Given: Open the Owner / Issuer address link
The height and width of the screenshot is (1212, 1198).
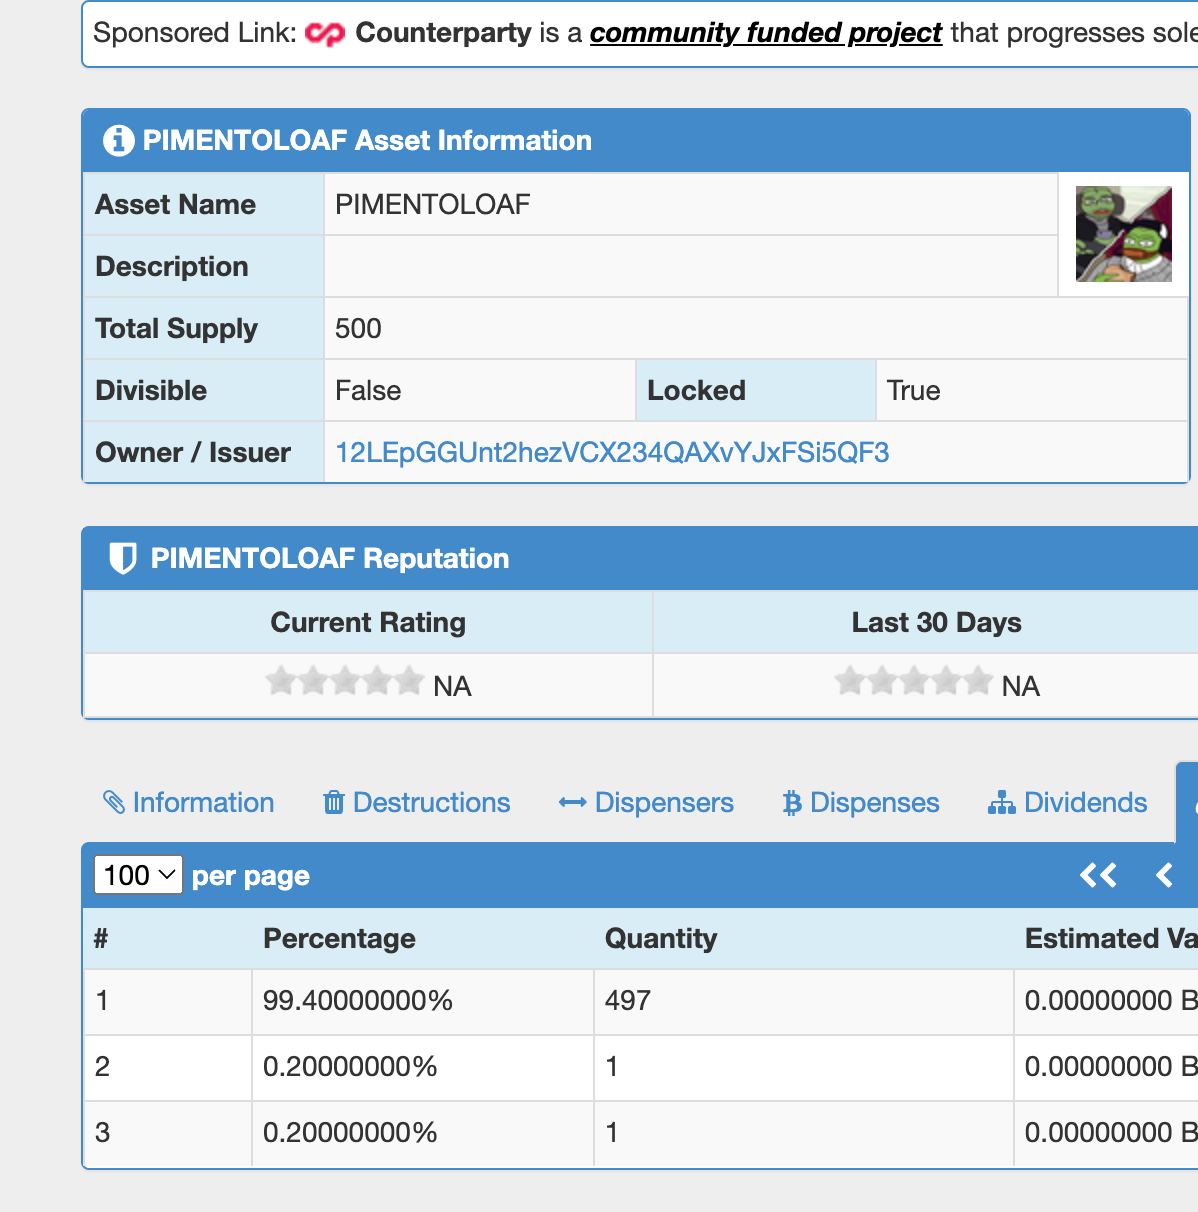Looking at the screenshot, I should [x=612, y=453].
